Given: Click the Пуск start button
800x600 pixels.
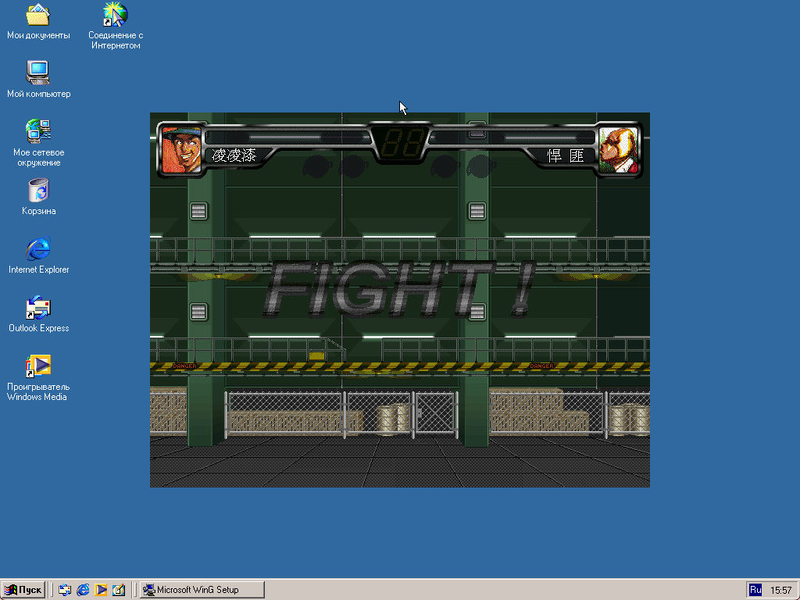Looking at the screenshot, I should [x=23, y=590].
